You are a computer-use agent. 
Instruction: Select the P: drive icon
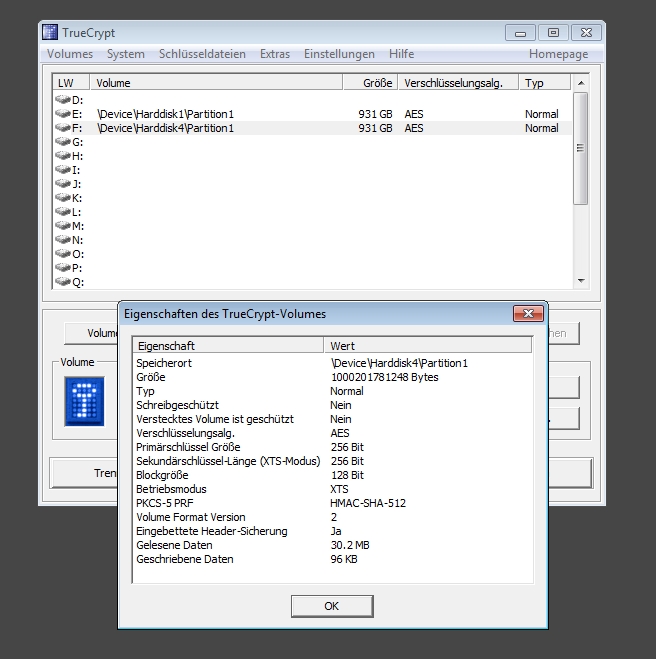click(x=63, y=268)
